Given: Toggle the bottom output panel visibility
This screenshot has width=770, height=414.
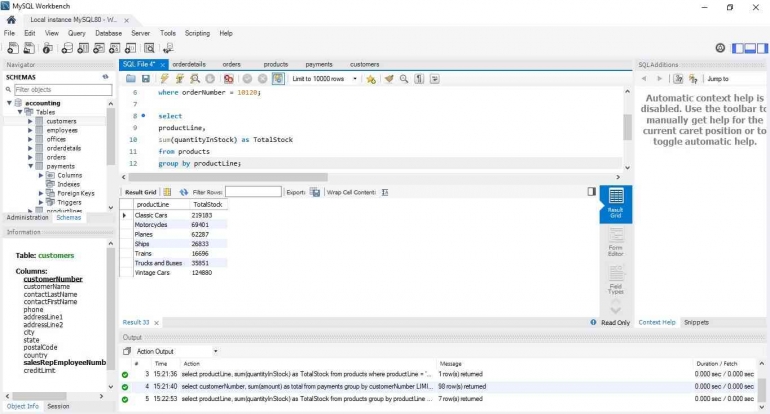Looking at the screenshot, I should [x=750, y=48].
